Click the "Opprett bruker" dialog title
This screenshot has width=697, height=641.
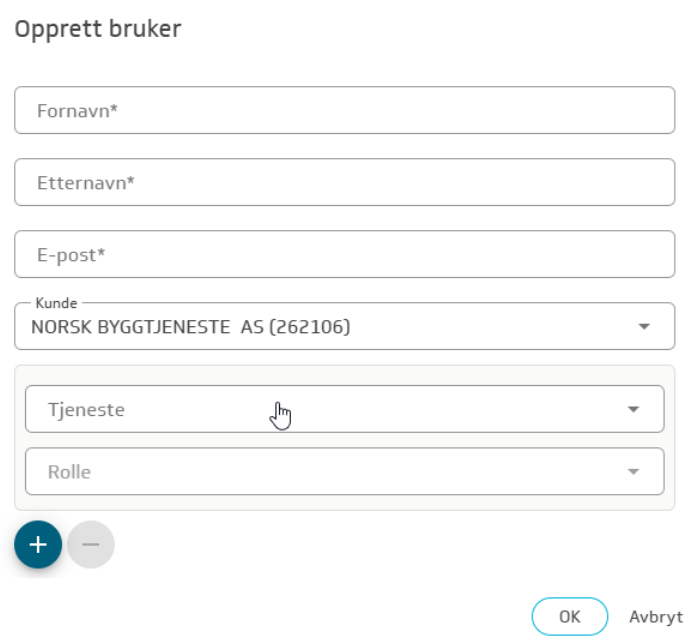tap(97, 29)
